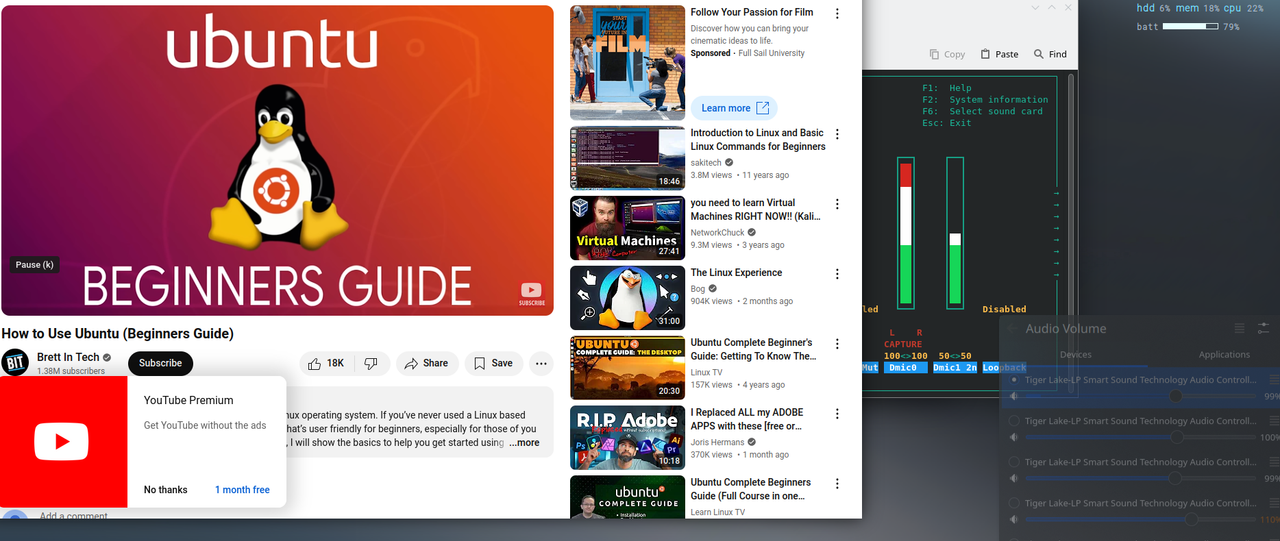This screenshot has height=541, width=1280.
Task: Select the currently active Tiger Lake radio button
Action: pyautogui.click(x=1015, y=380)
